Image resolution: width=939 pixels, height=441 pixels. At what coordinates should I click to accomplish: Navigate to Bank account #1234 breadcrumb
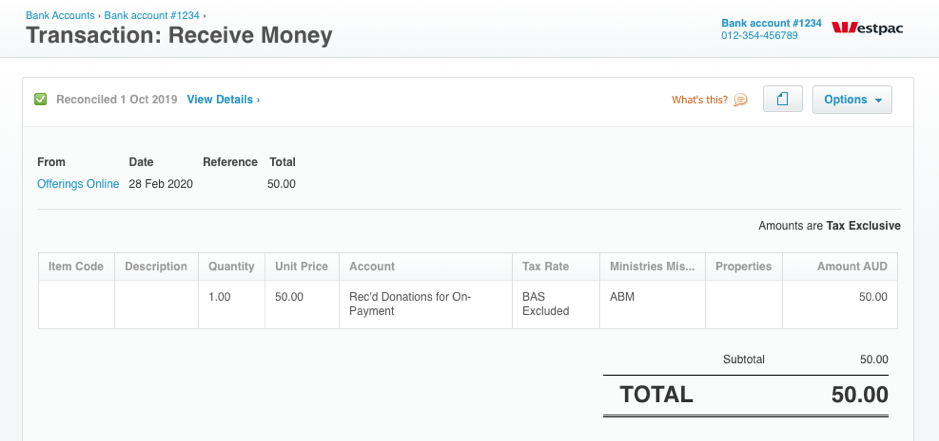pyautogui.click(x=152, y=16)
